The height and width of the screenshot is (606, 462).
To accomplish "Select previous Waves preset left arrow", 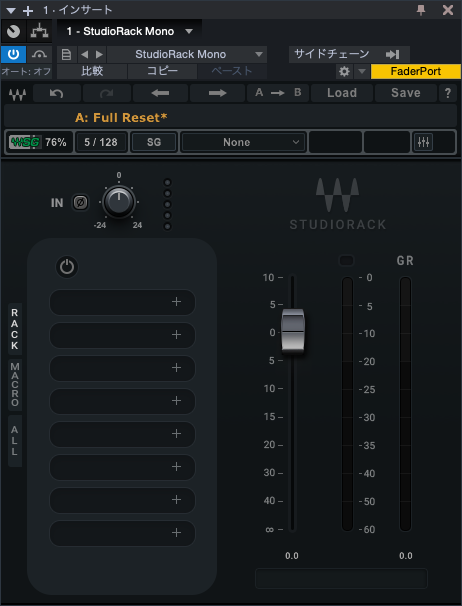I will click(160, 93).
